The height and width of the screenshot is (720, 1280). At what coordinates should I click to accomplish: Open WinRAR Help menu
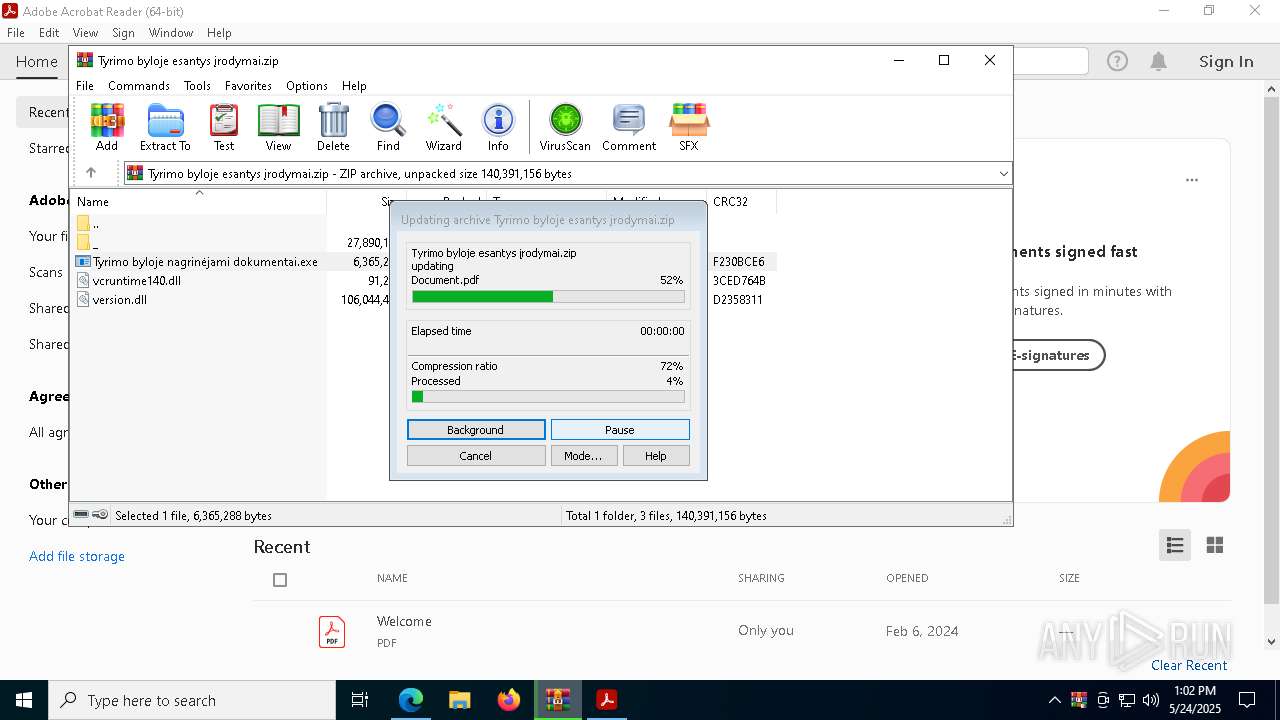click(x=354, y=86)
